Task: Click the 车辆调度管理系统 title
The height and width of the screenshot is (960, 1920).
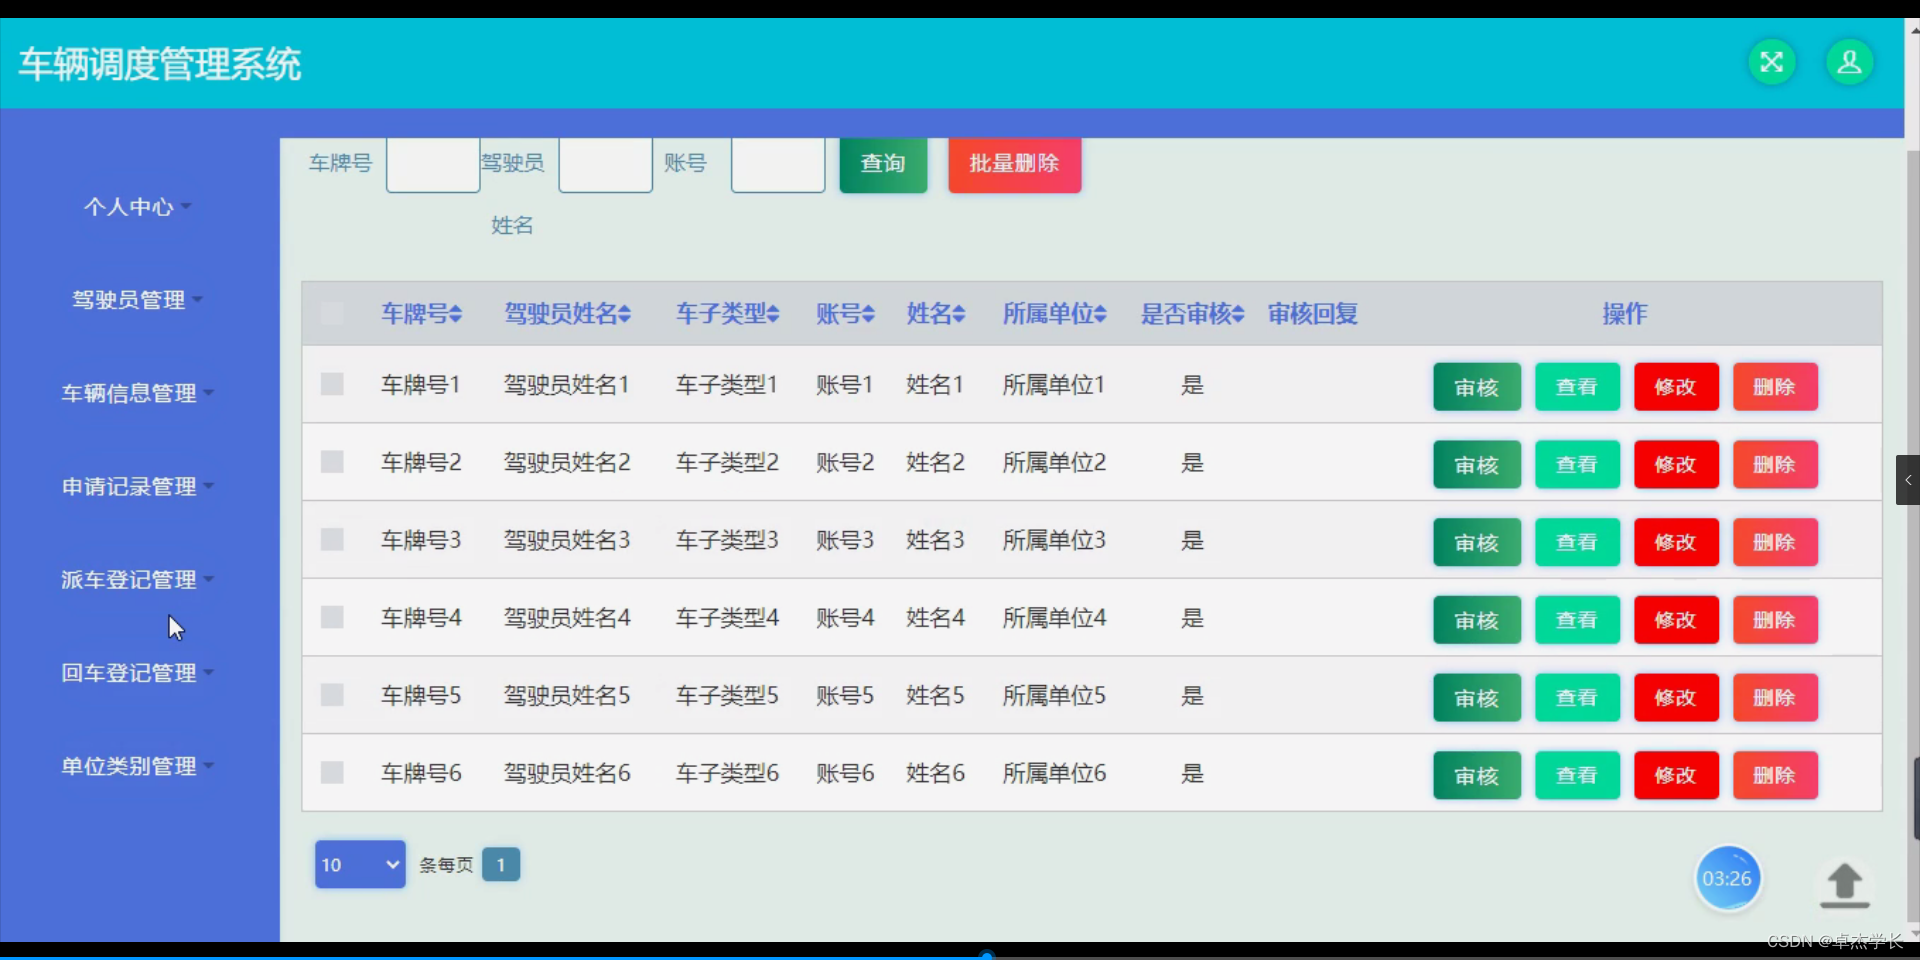Action: click(x=160, y=64)
